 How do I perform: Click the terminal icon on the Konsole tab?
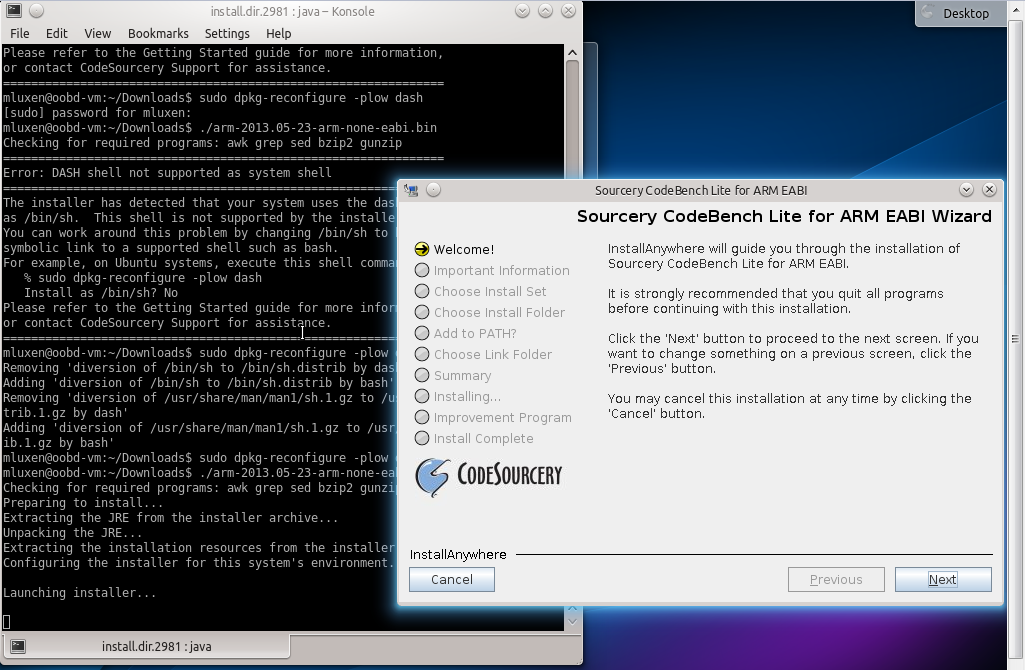click(17, 646)
